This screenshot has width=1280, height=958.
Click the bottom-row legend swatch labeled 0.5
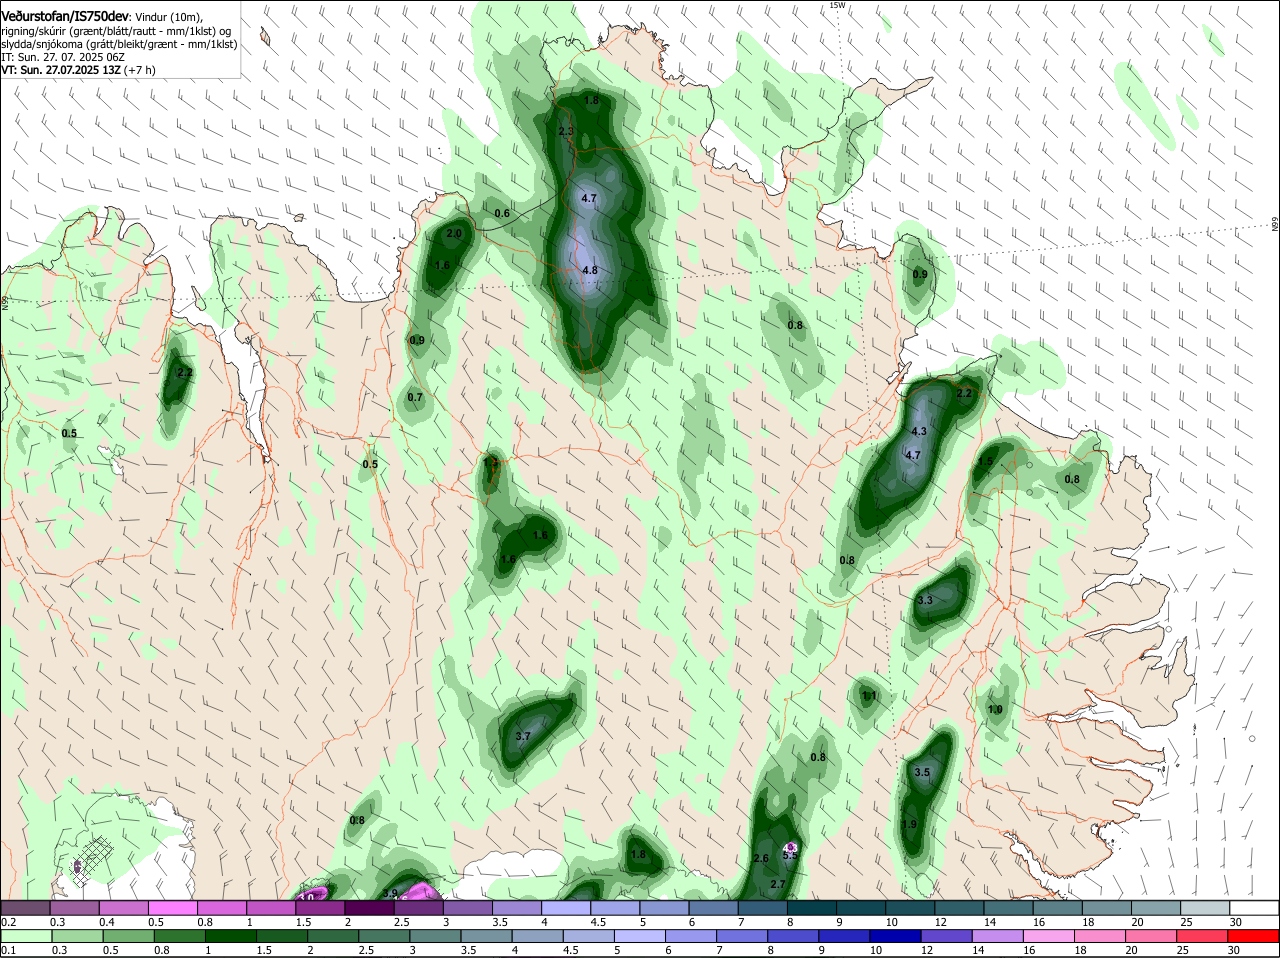pos(126,937)
